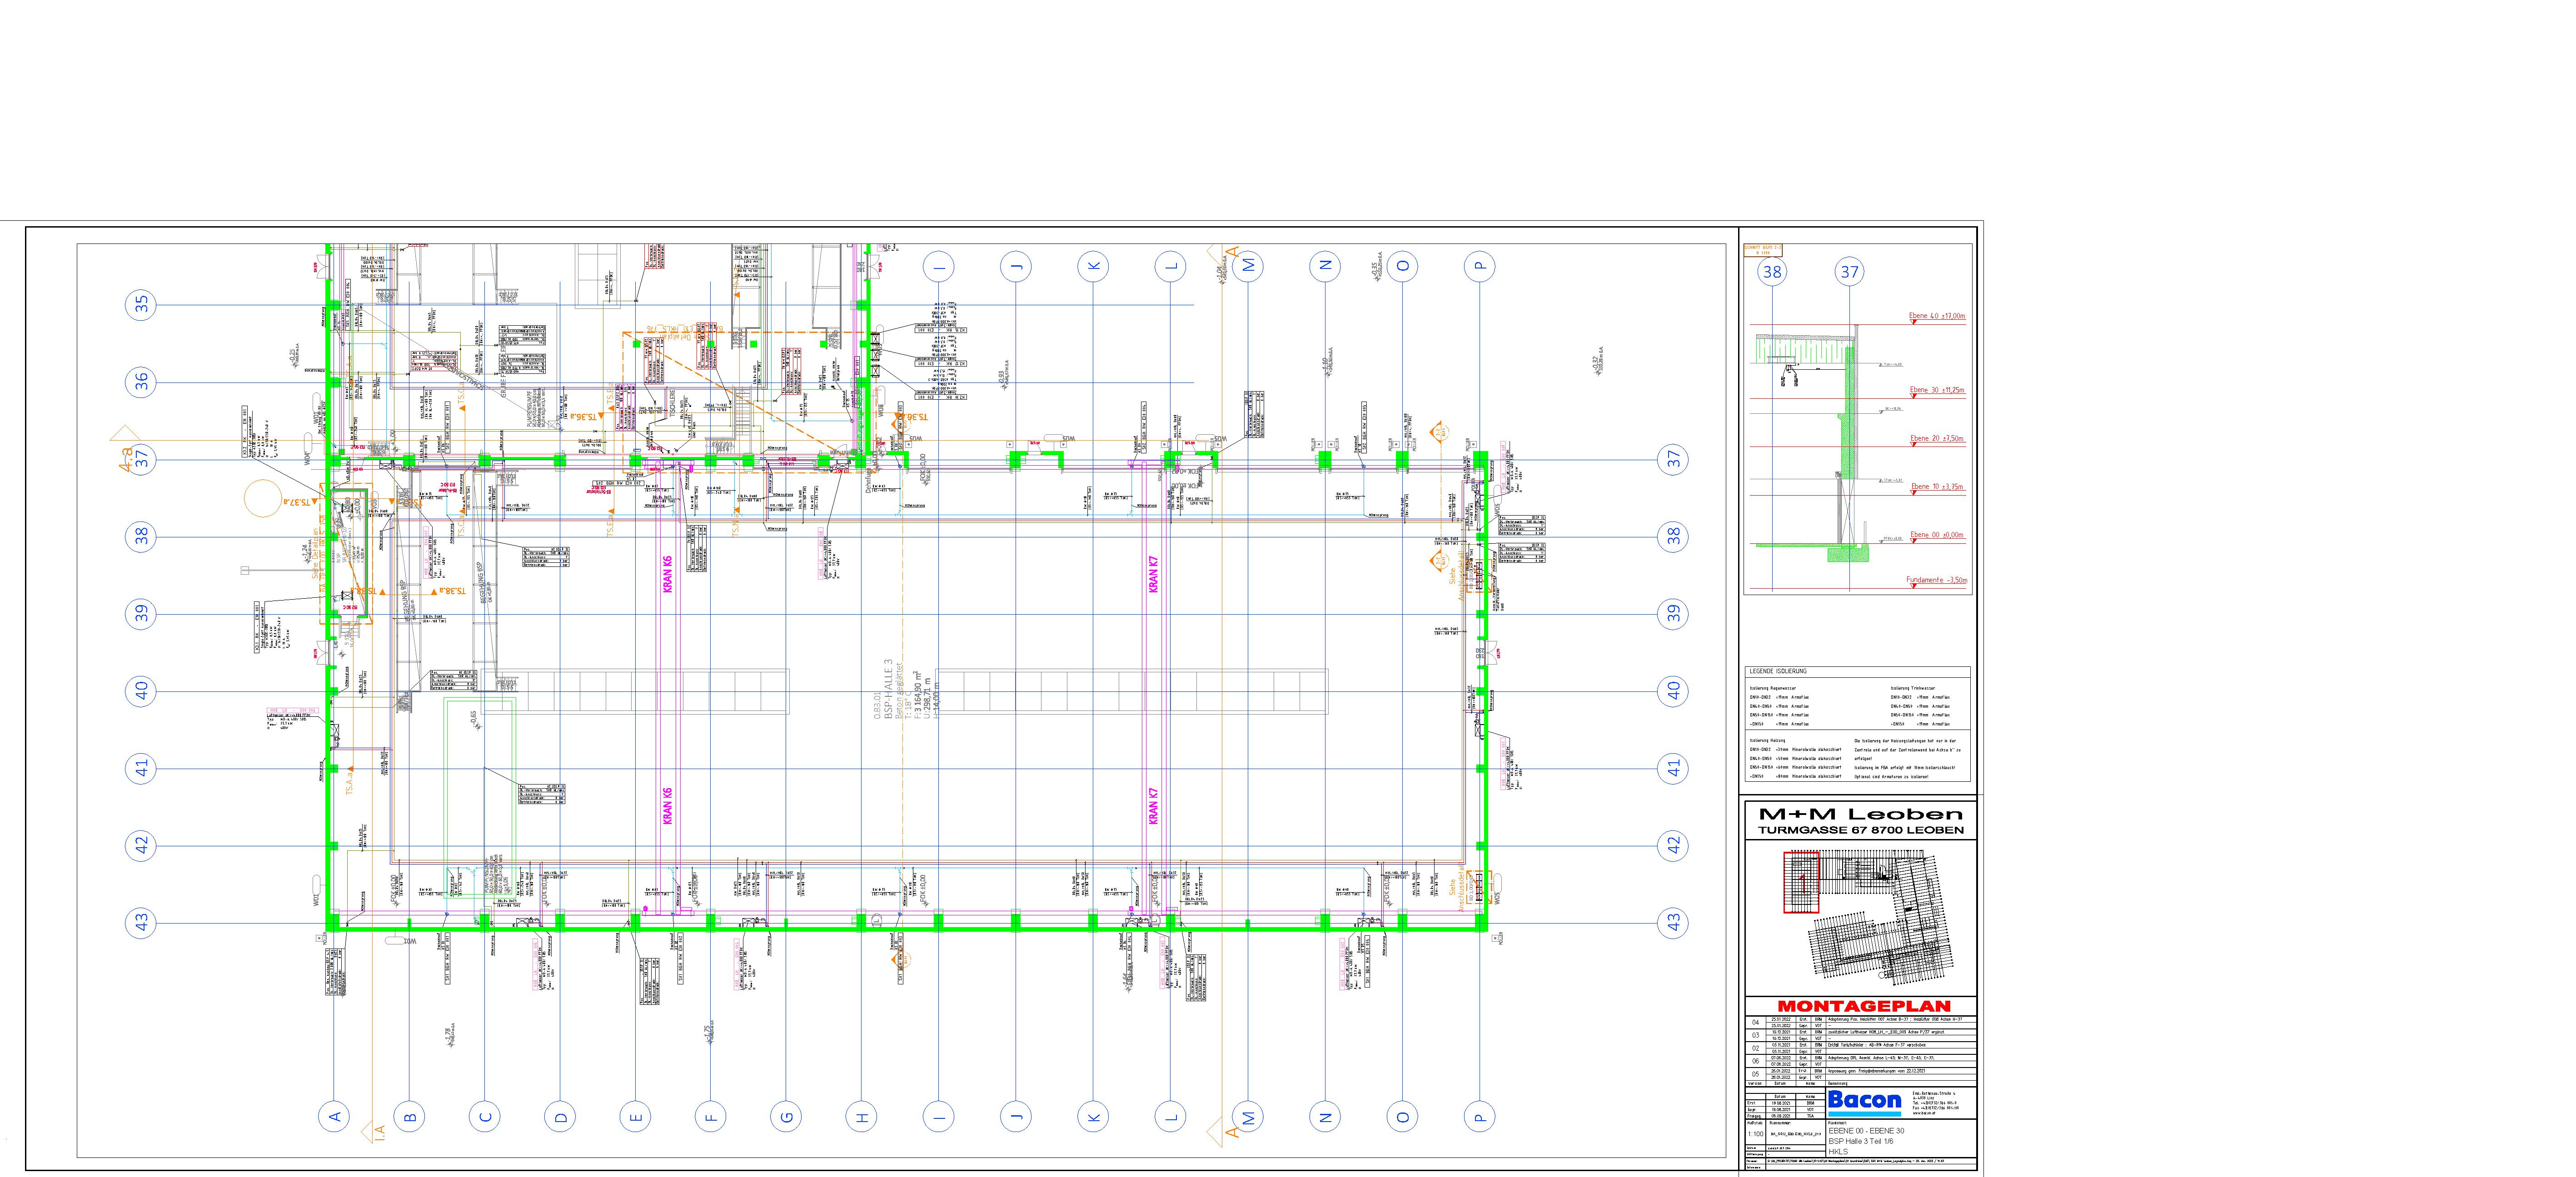
Task: Click the axis 35 grid bubble on left
Action: (142, 304)
